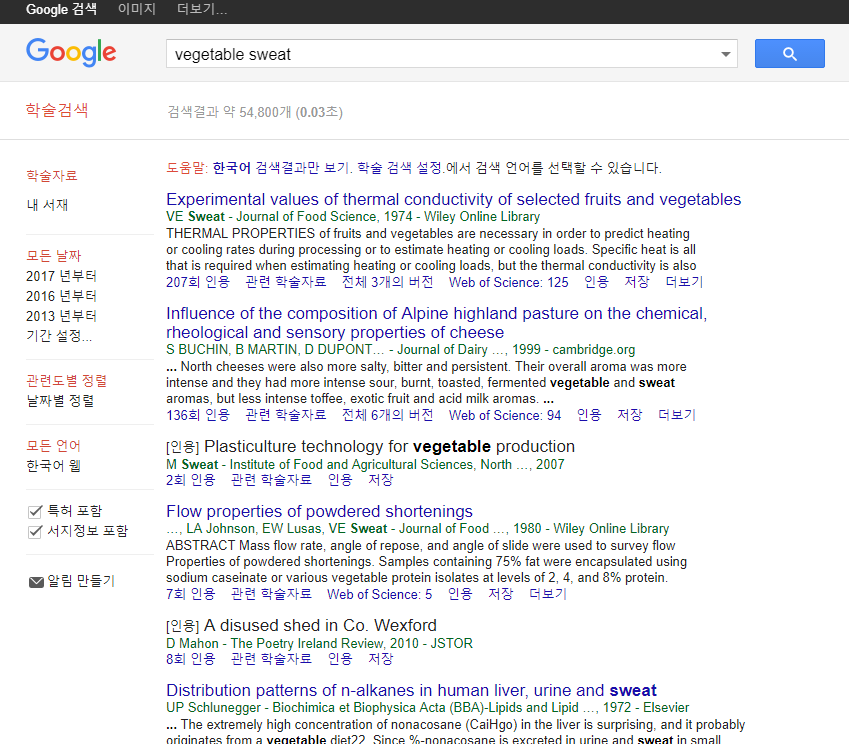
Task: Open 관련 학술자료 for powdered shortenings result
Action: 271,594
